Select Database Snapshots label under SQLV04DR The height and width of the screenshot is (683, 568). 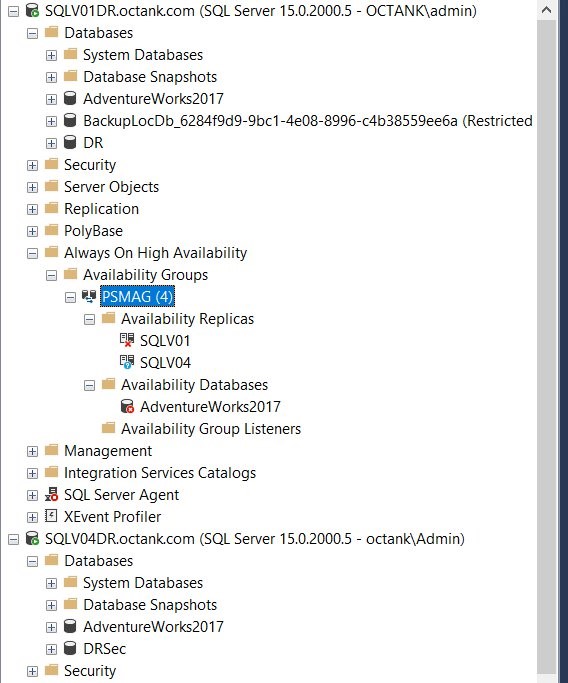click(x=150, y=605)
